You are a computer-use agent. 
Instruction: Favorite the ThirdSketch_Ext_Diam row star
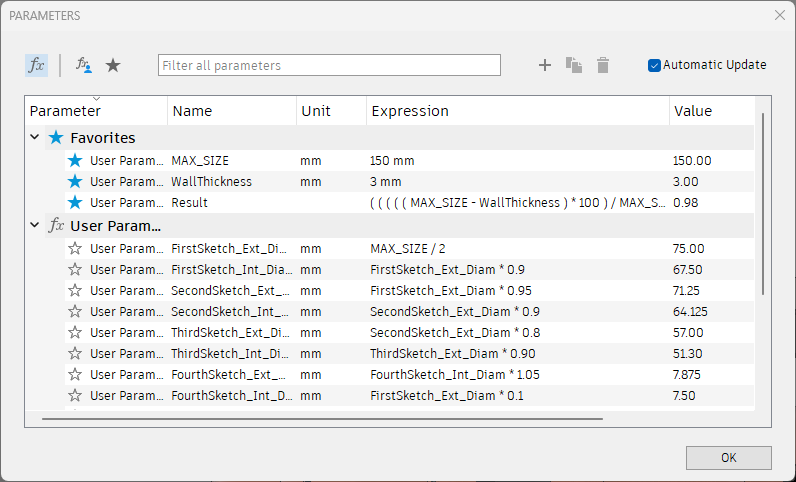(x=75, y=333)
